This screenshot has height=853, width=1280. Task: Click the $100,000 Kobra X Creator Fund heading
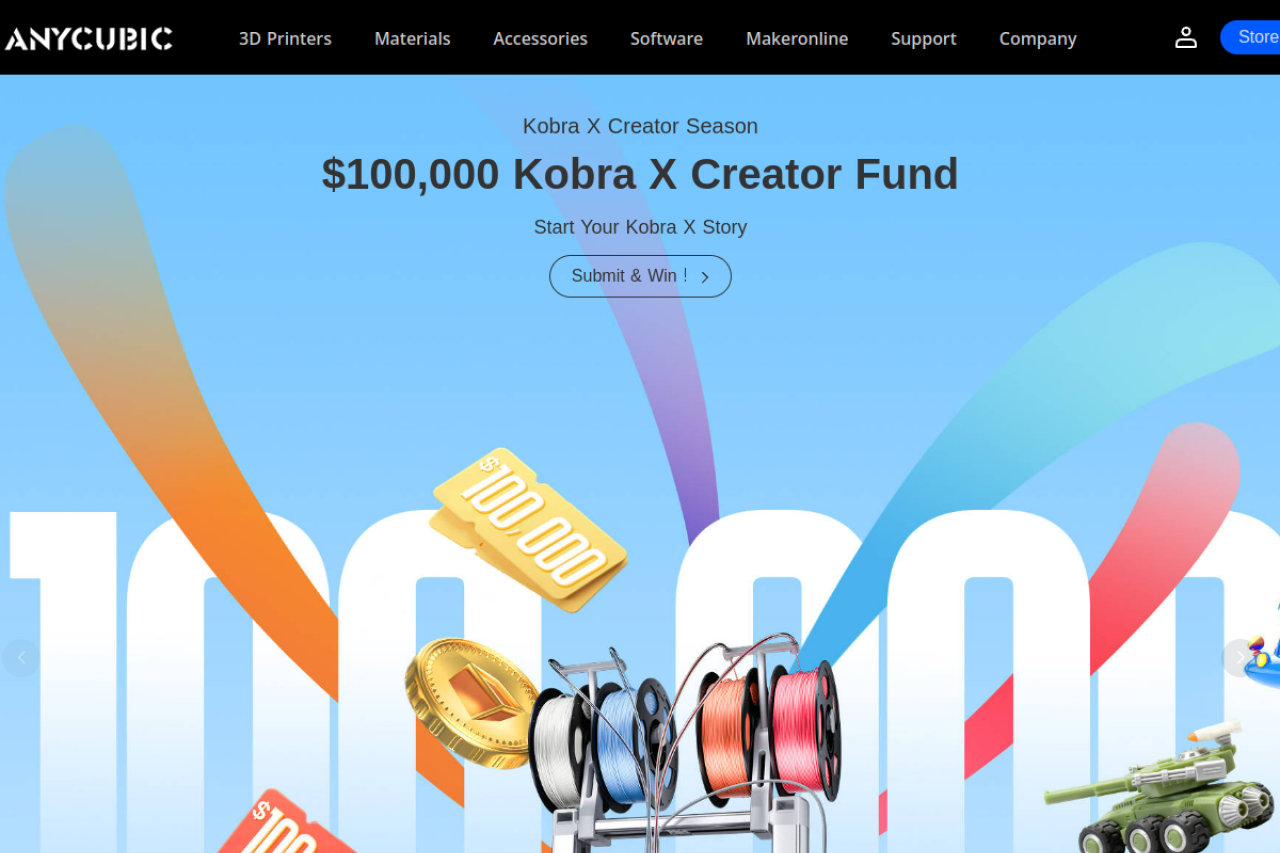(640, 174)
